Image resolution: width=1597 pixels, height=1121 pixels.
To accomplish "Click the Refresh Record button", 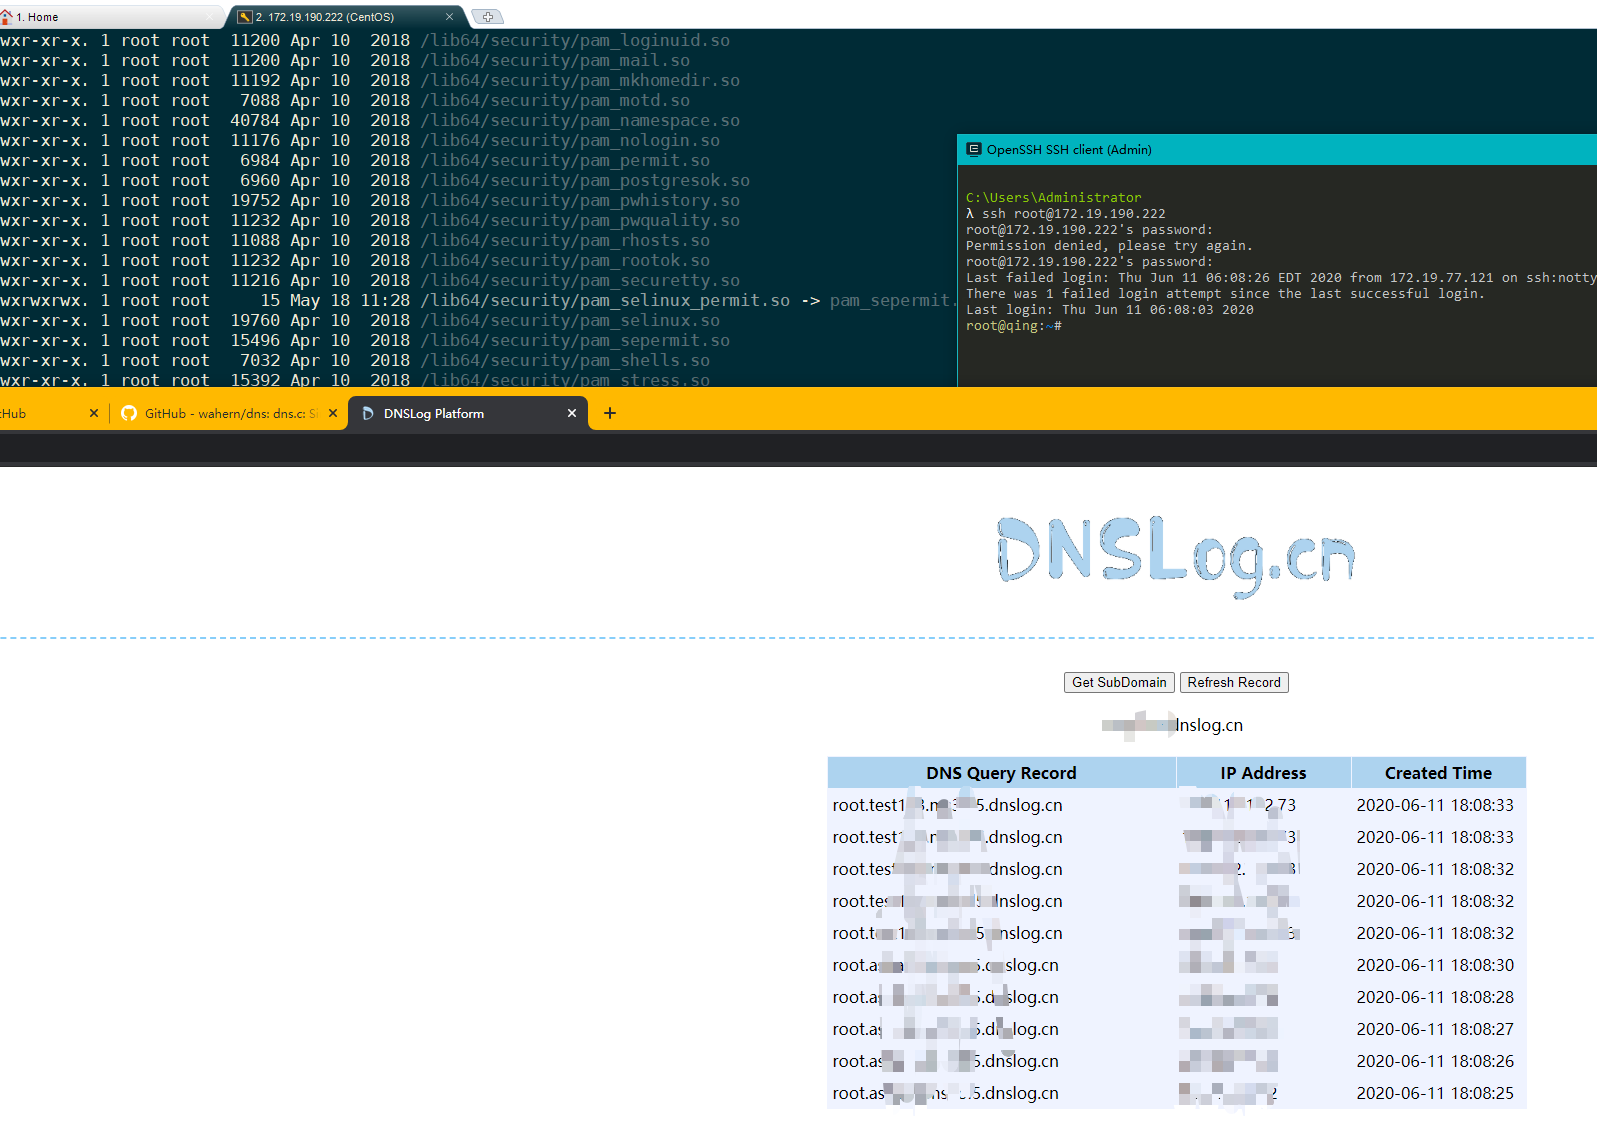I will [1234, 682].
